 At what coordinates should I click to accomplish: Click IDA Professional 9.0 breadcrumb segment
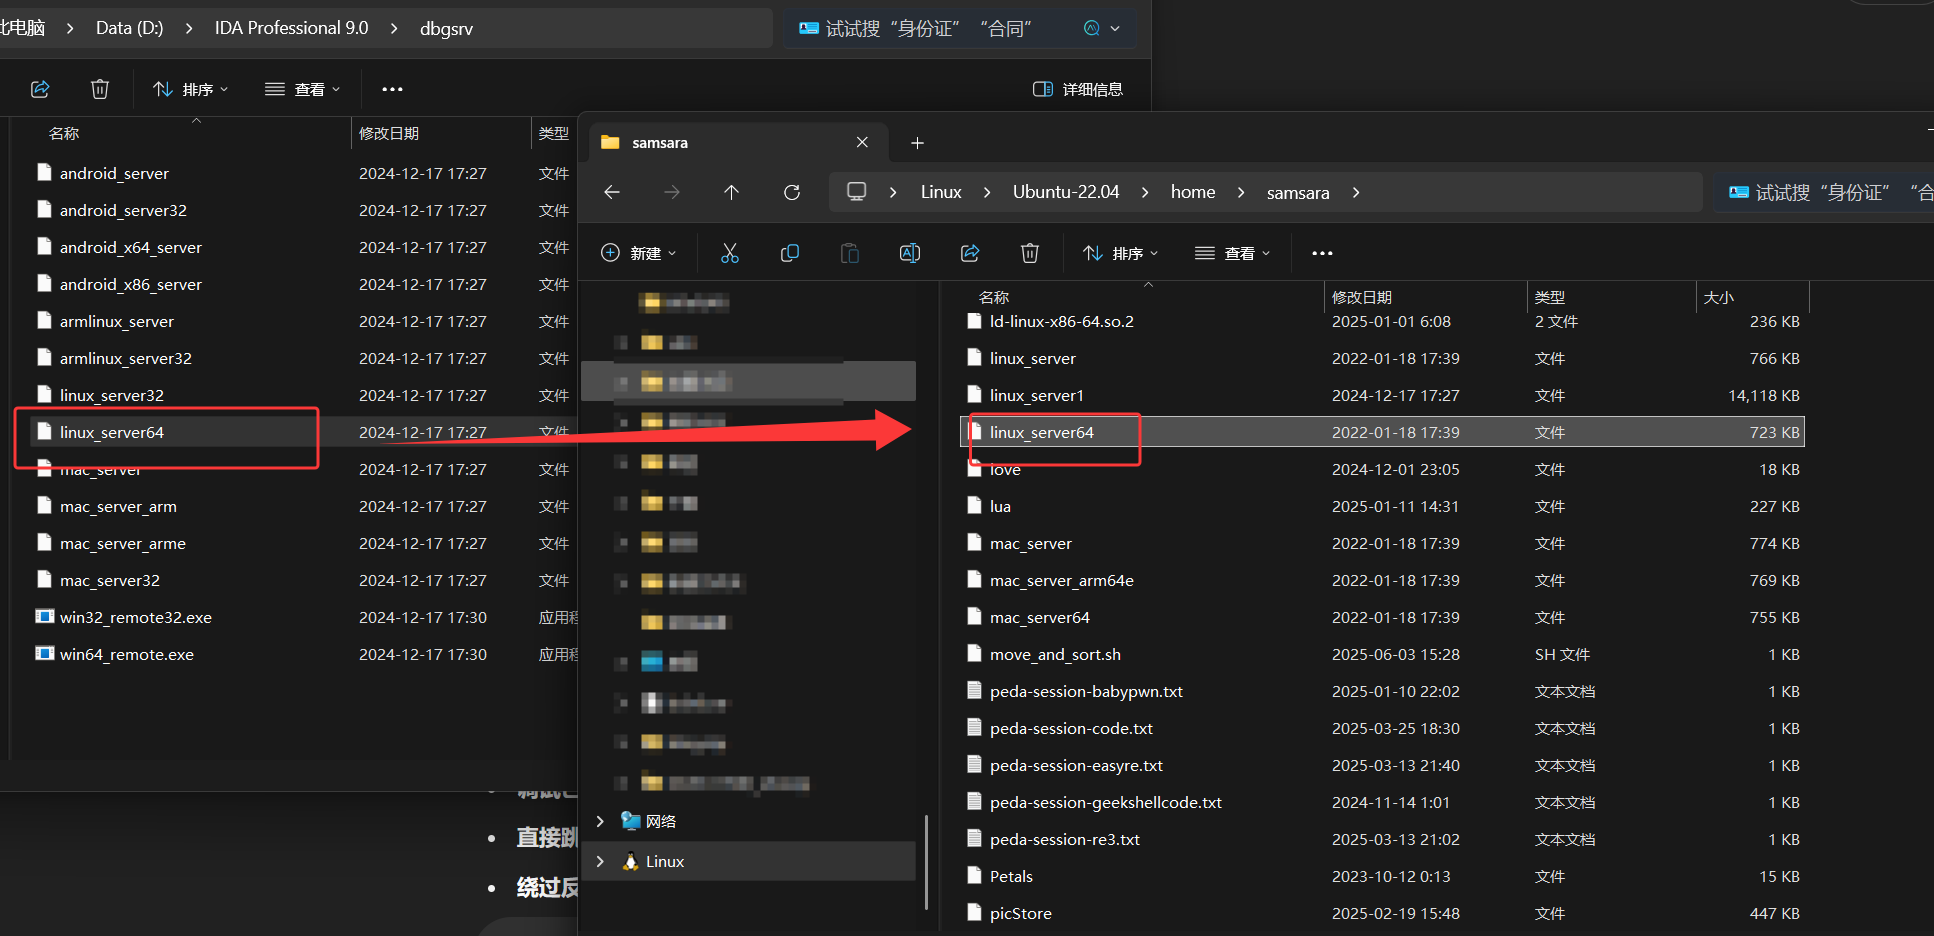[x=291, y=28]
